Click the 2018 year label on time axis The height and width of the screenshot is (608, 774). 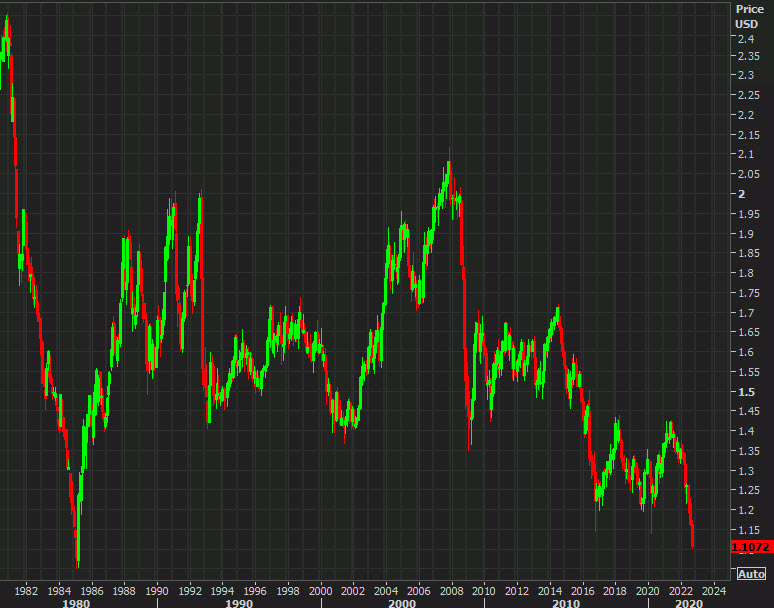[615, 591]
